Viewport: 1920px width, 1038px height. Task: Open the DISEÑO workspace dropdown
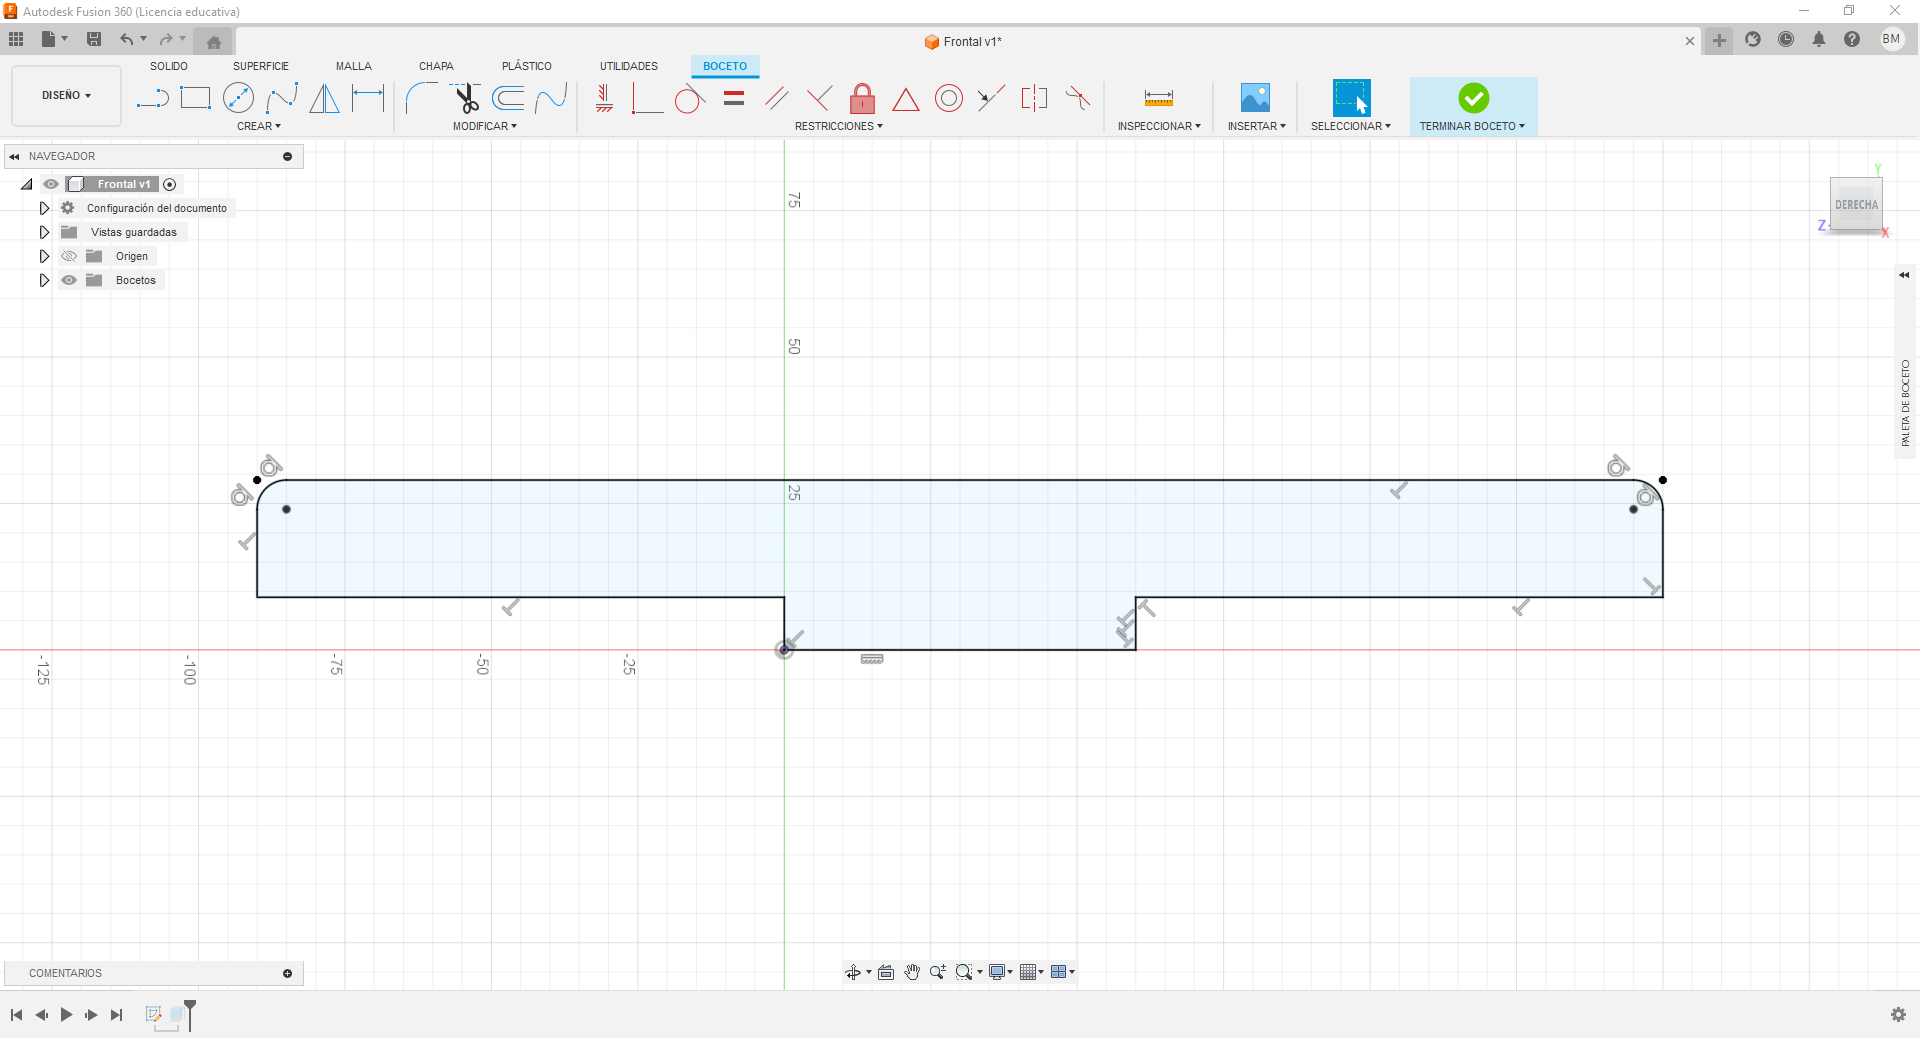tap(66, 95)
